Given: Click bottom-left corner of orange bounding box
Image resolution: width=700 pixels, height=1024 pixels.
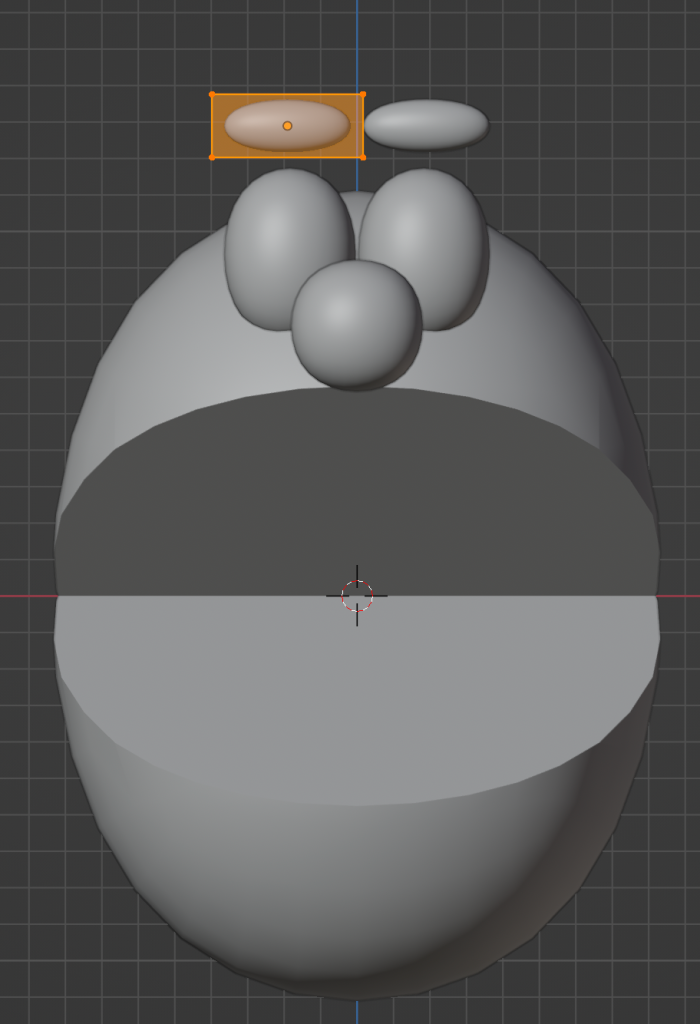Looking at the screenshot, I should 212,157.
